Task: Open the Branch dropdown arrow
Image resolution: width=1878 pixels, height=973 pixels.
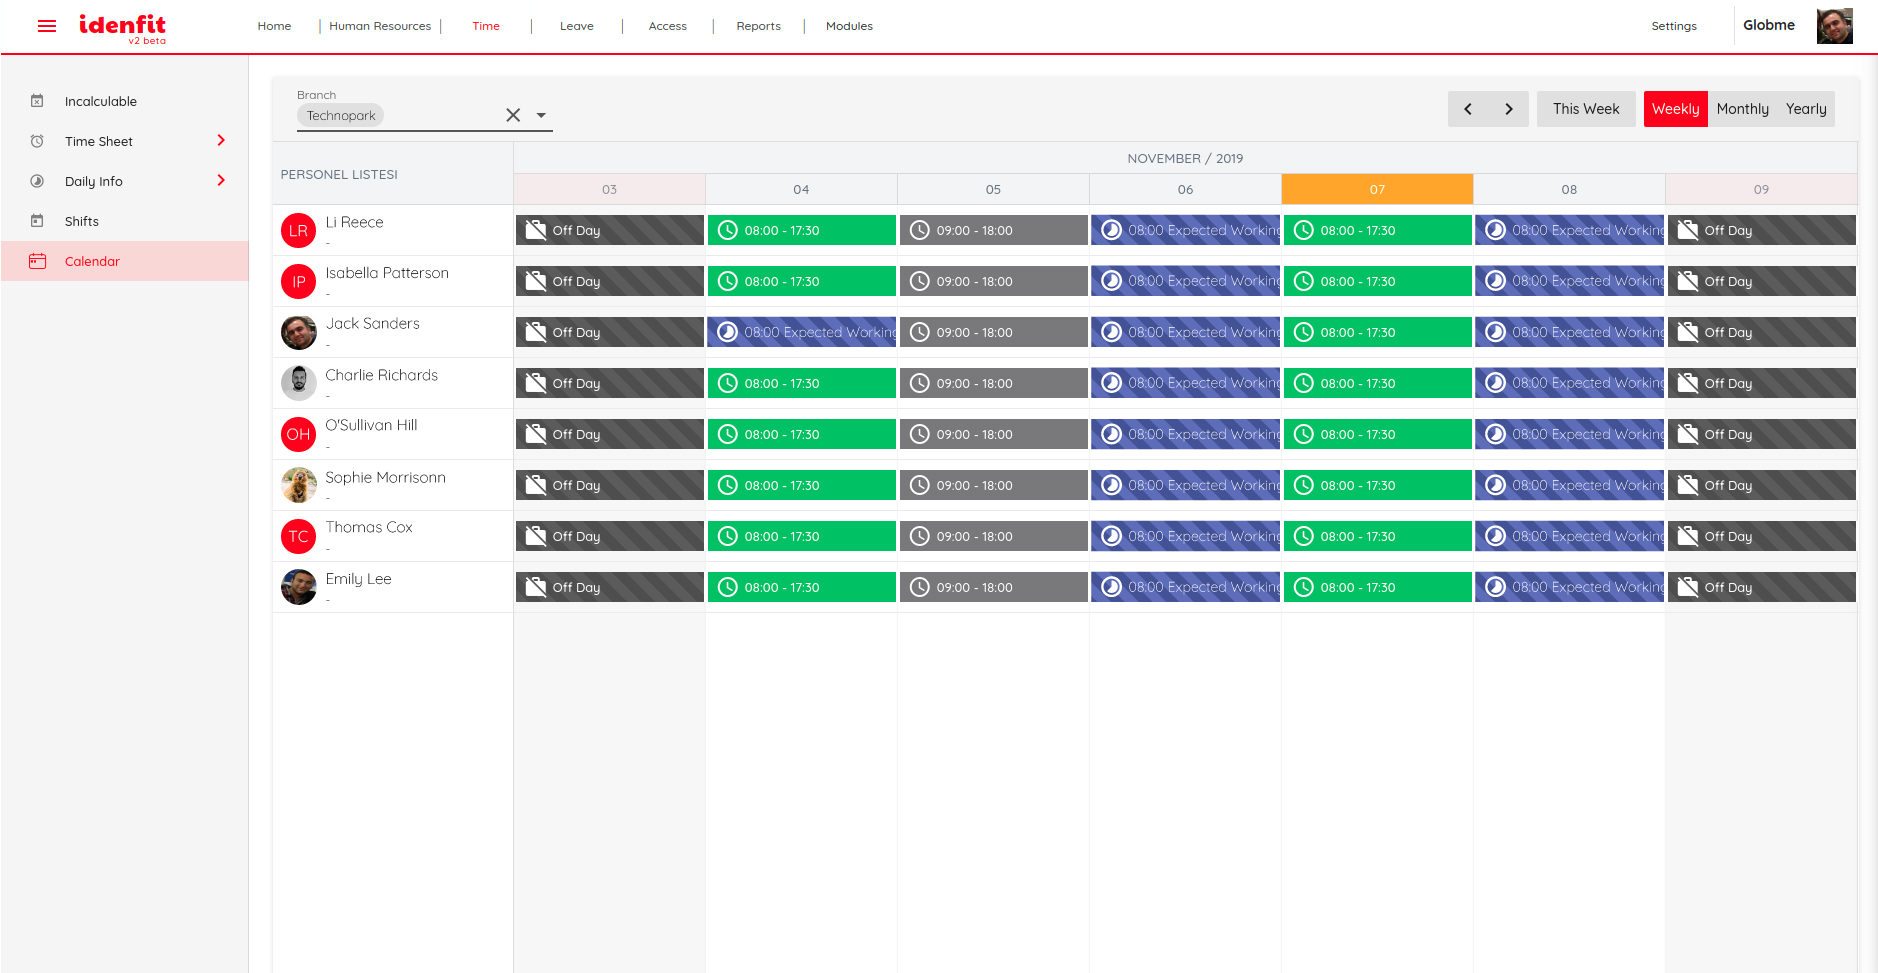Action: click(x=541, y=115)
